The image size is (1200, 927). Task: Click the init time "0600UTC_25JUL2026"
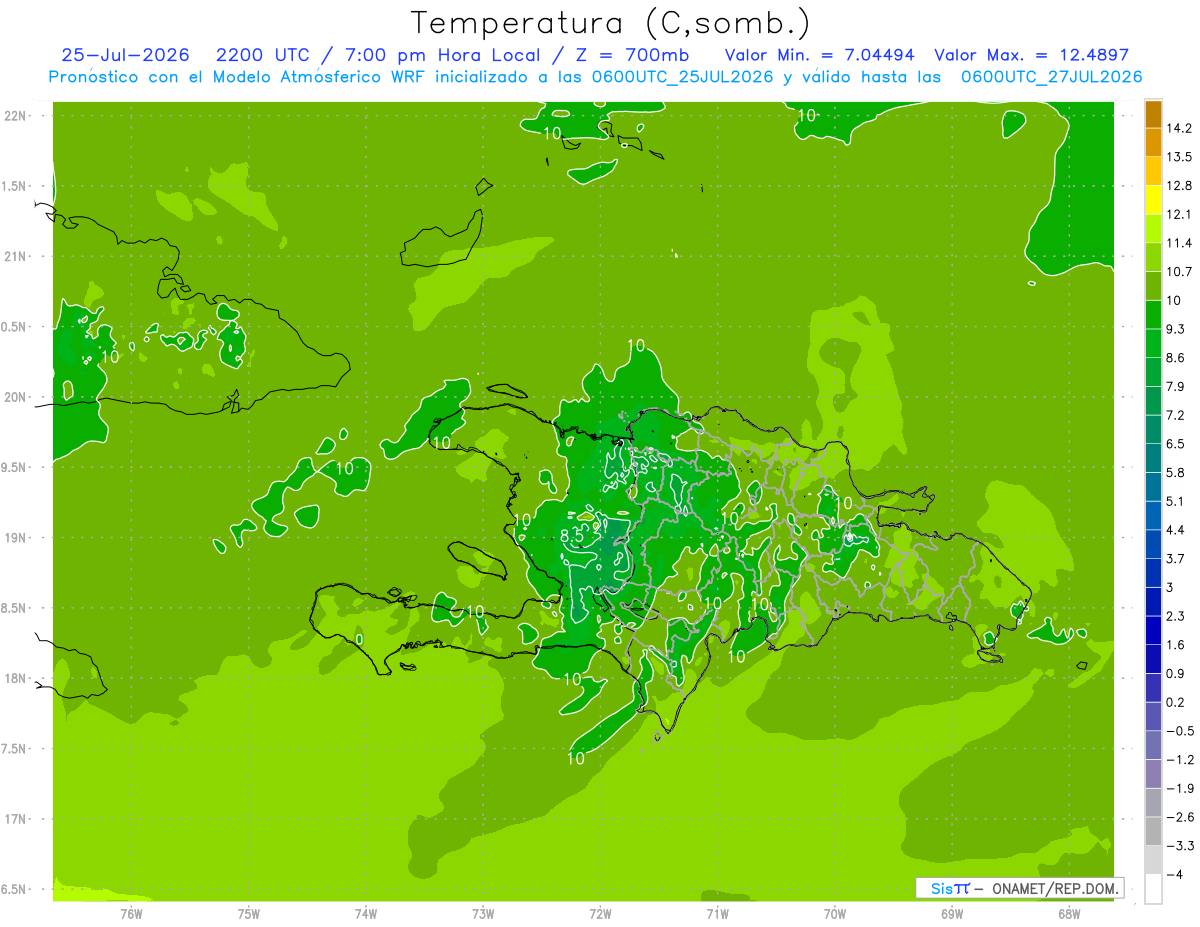(x=681, y=77)
